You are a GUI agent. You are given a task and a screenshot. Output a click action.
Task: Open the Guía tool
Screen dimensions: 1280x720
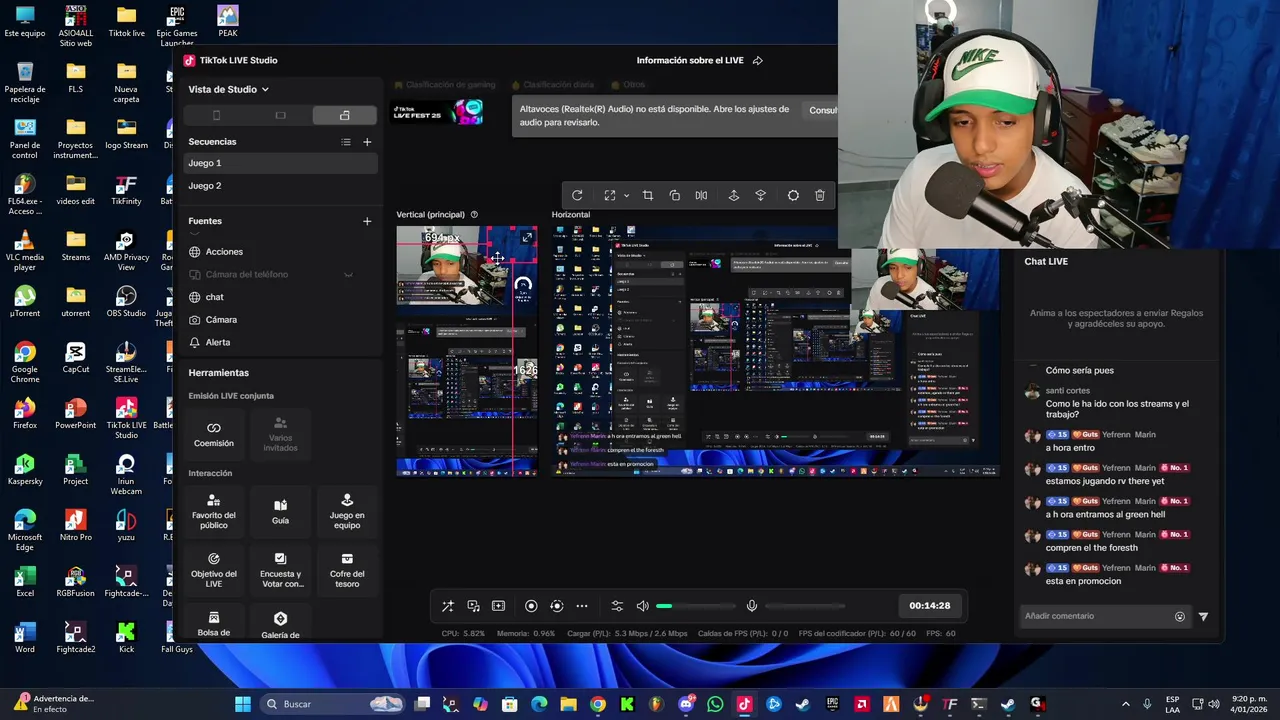280,512
